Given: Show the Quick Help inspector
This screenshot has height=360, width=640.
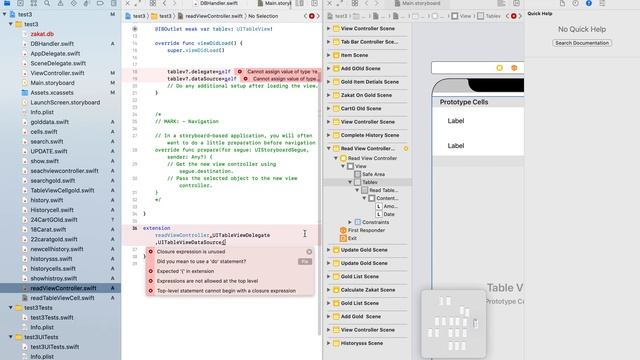Looking at the screenshot, I should click(589, 3).
